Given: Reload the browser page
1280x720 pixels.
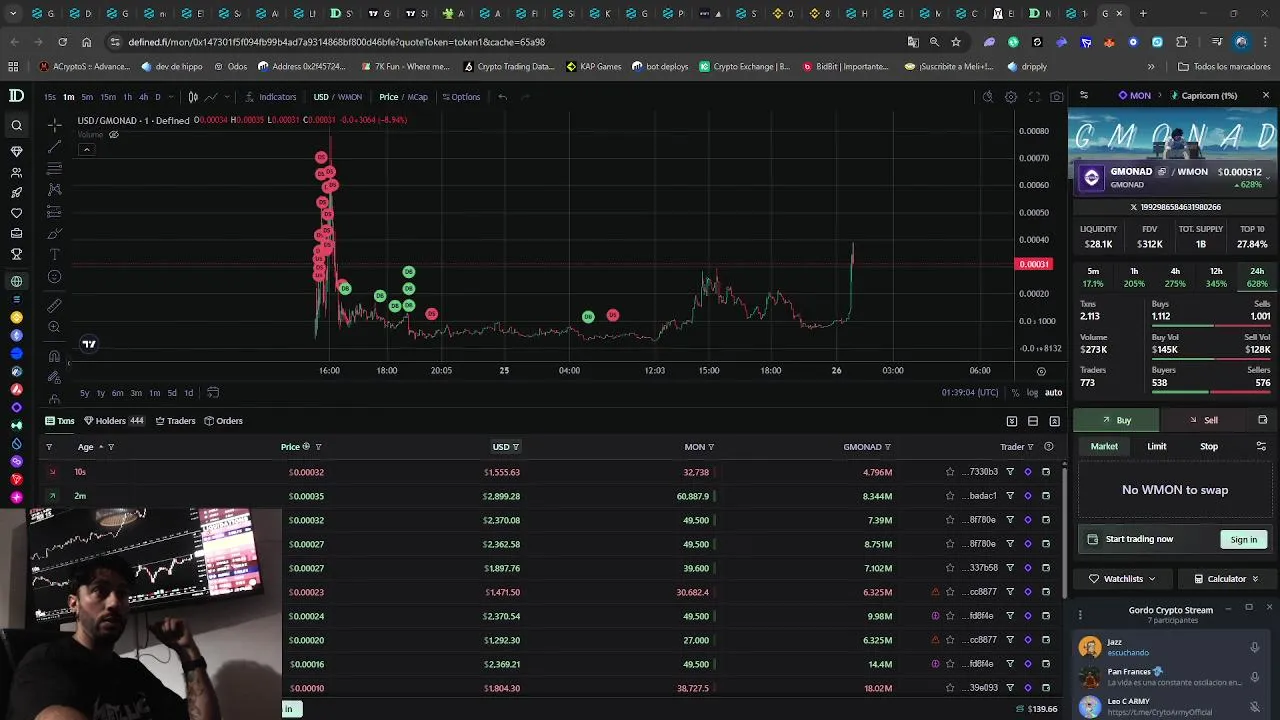Looking at the screenshot, I should pos(62,42).
